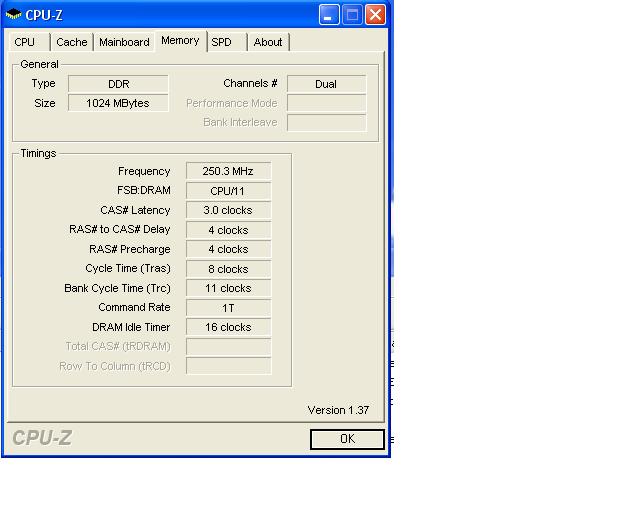
Task: Click the Channels # label
Action: pos(250,83)
